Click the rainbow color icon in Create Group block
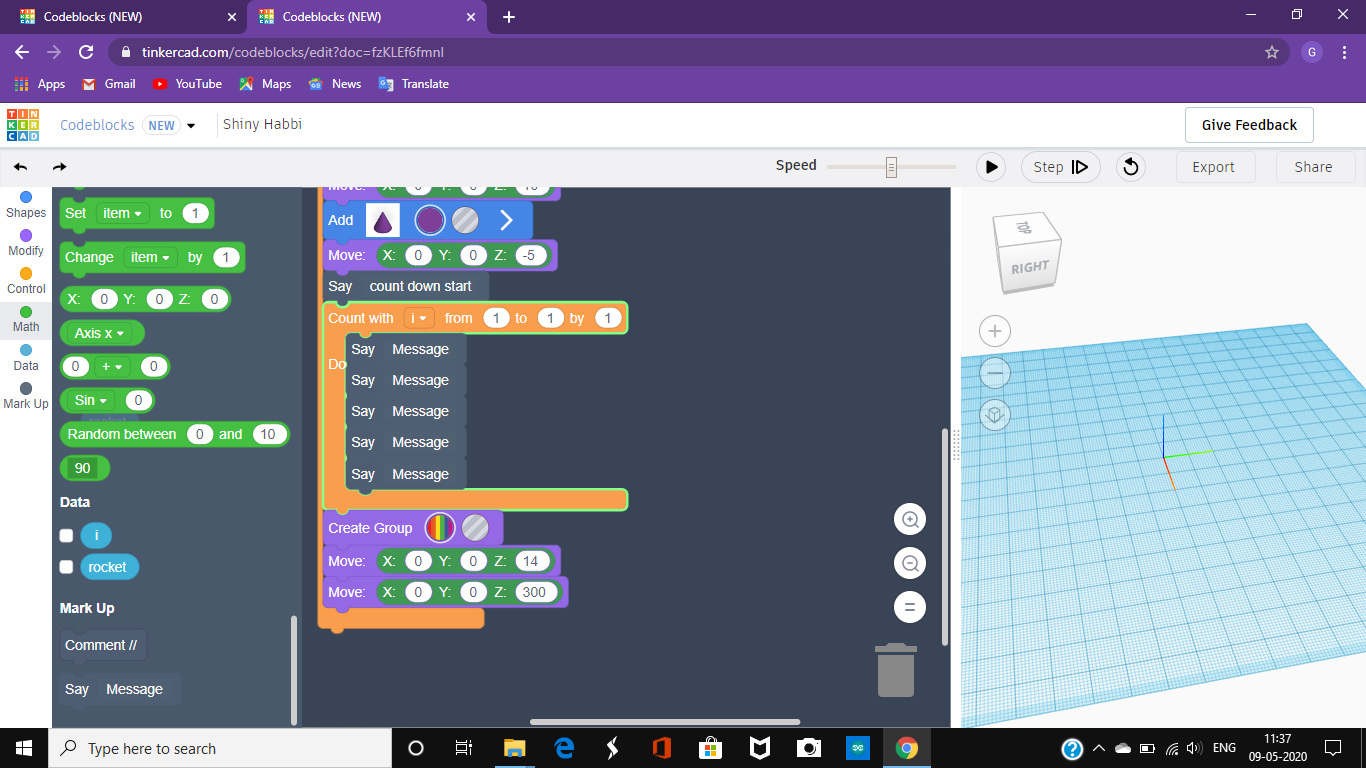This screenshot has height=768, width=1366. pyautogui.click(x=440, y=528)
